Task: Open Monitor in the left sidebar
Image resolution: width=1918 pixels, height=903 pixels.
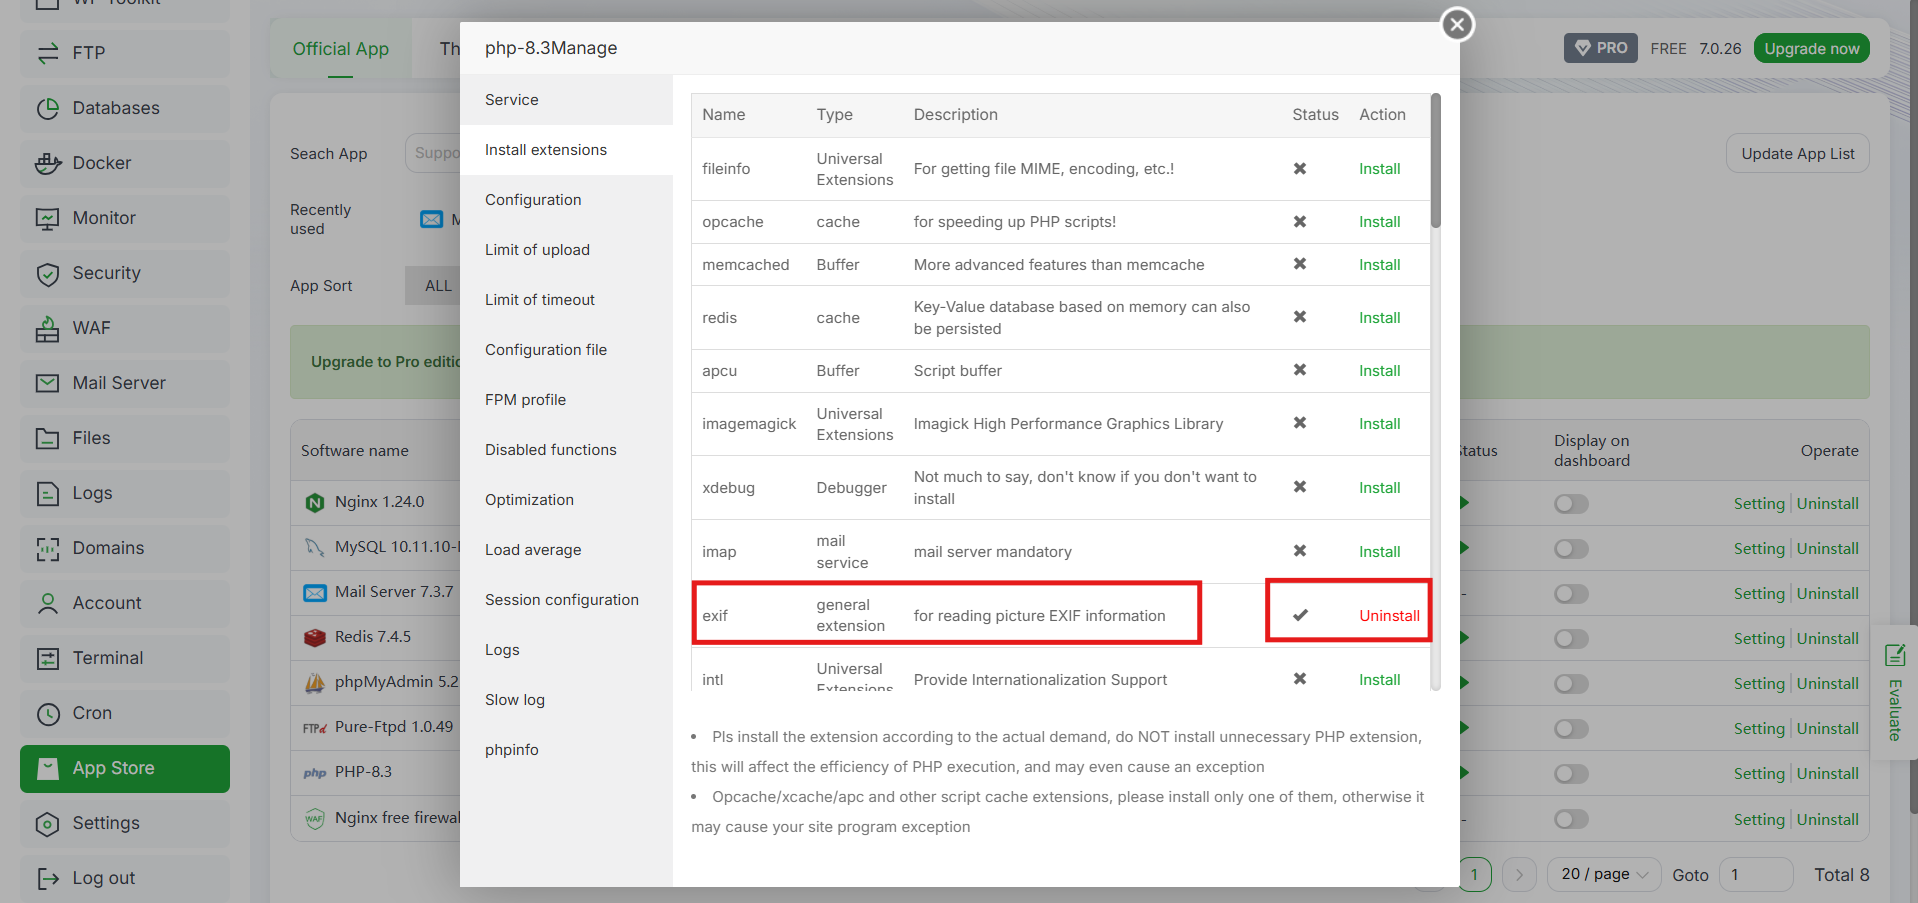Action: [125, 218]
